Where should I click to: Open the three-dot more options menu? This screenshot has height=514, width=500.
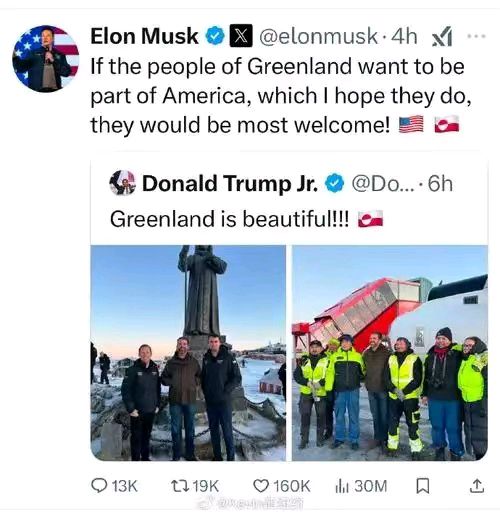(476, 36)
